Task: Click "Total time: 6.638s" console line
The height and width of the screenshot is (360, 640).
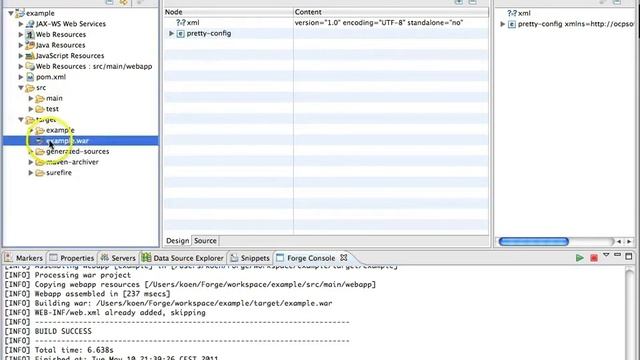Action: click(x=59, y=350)
